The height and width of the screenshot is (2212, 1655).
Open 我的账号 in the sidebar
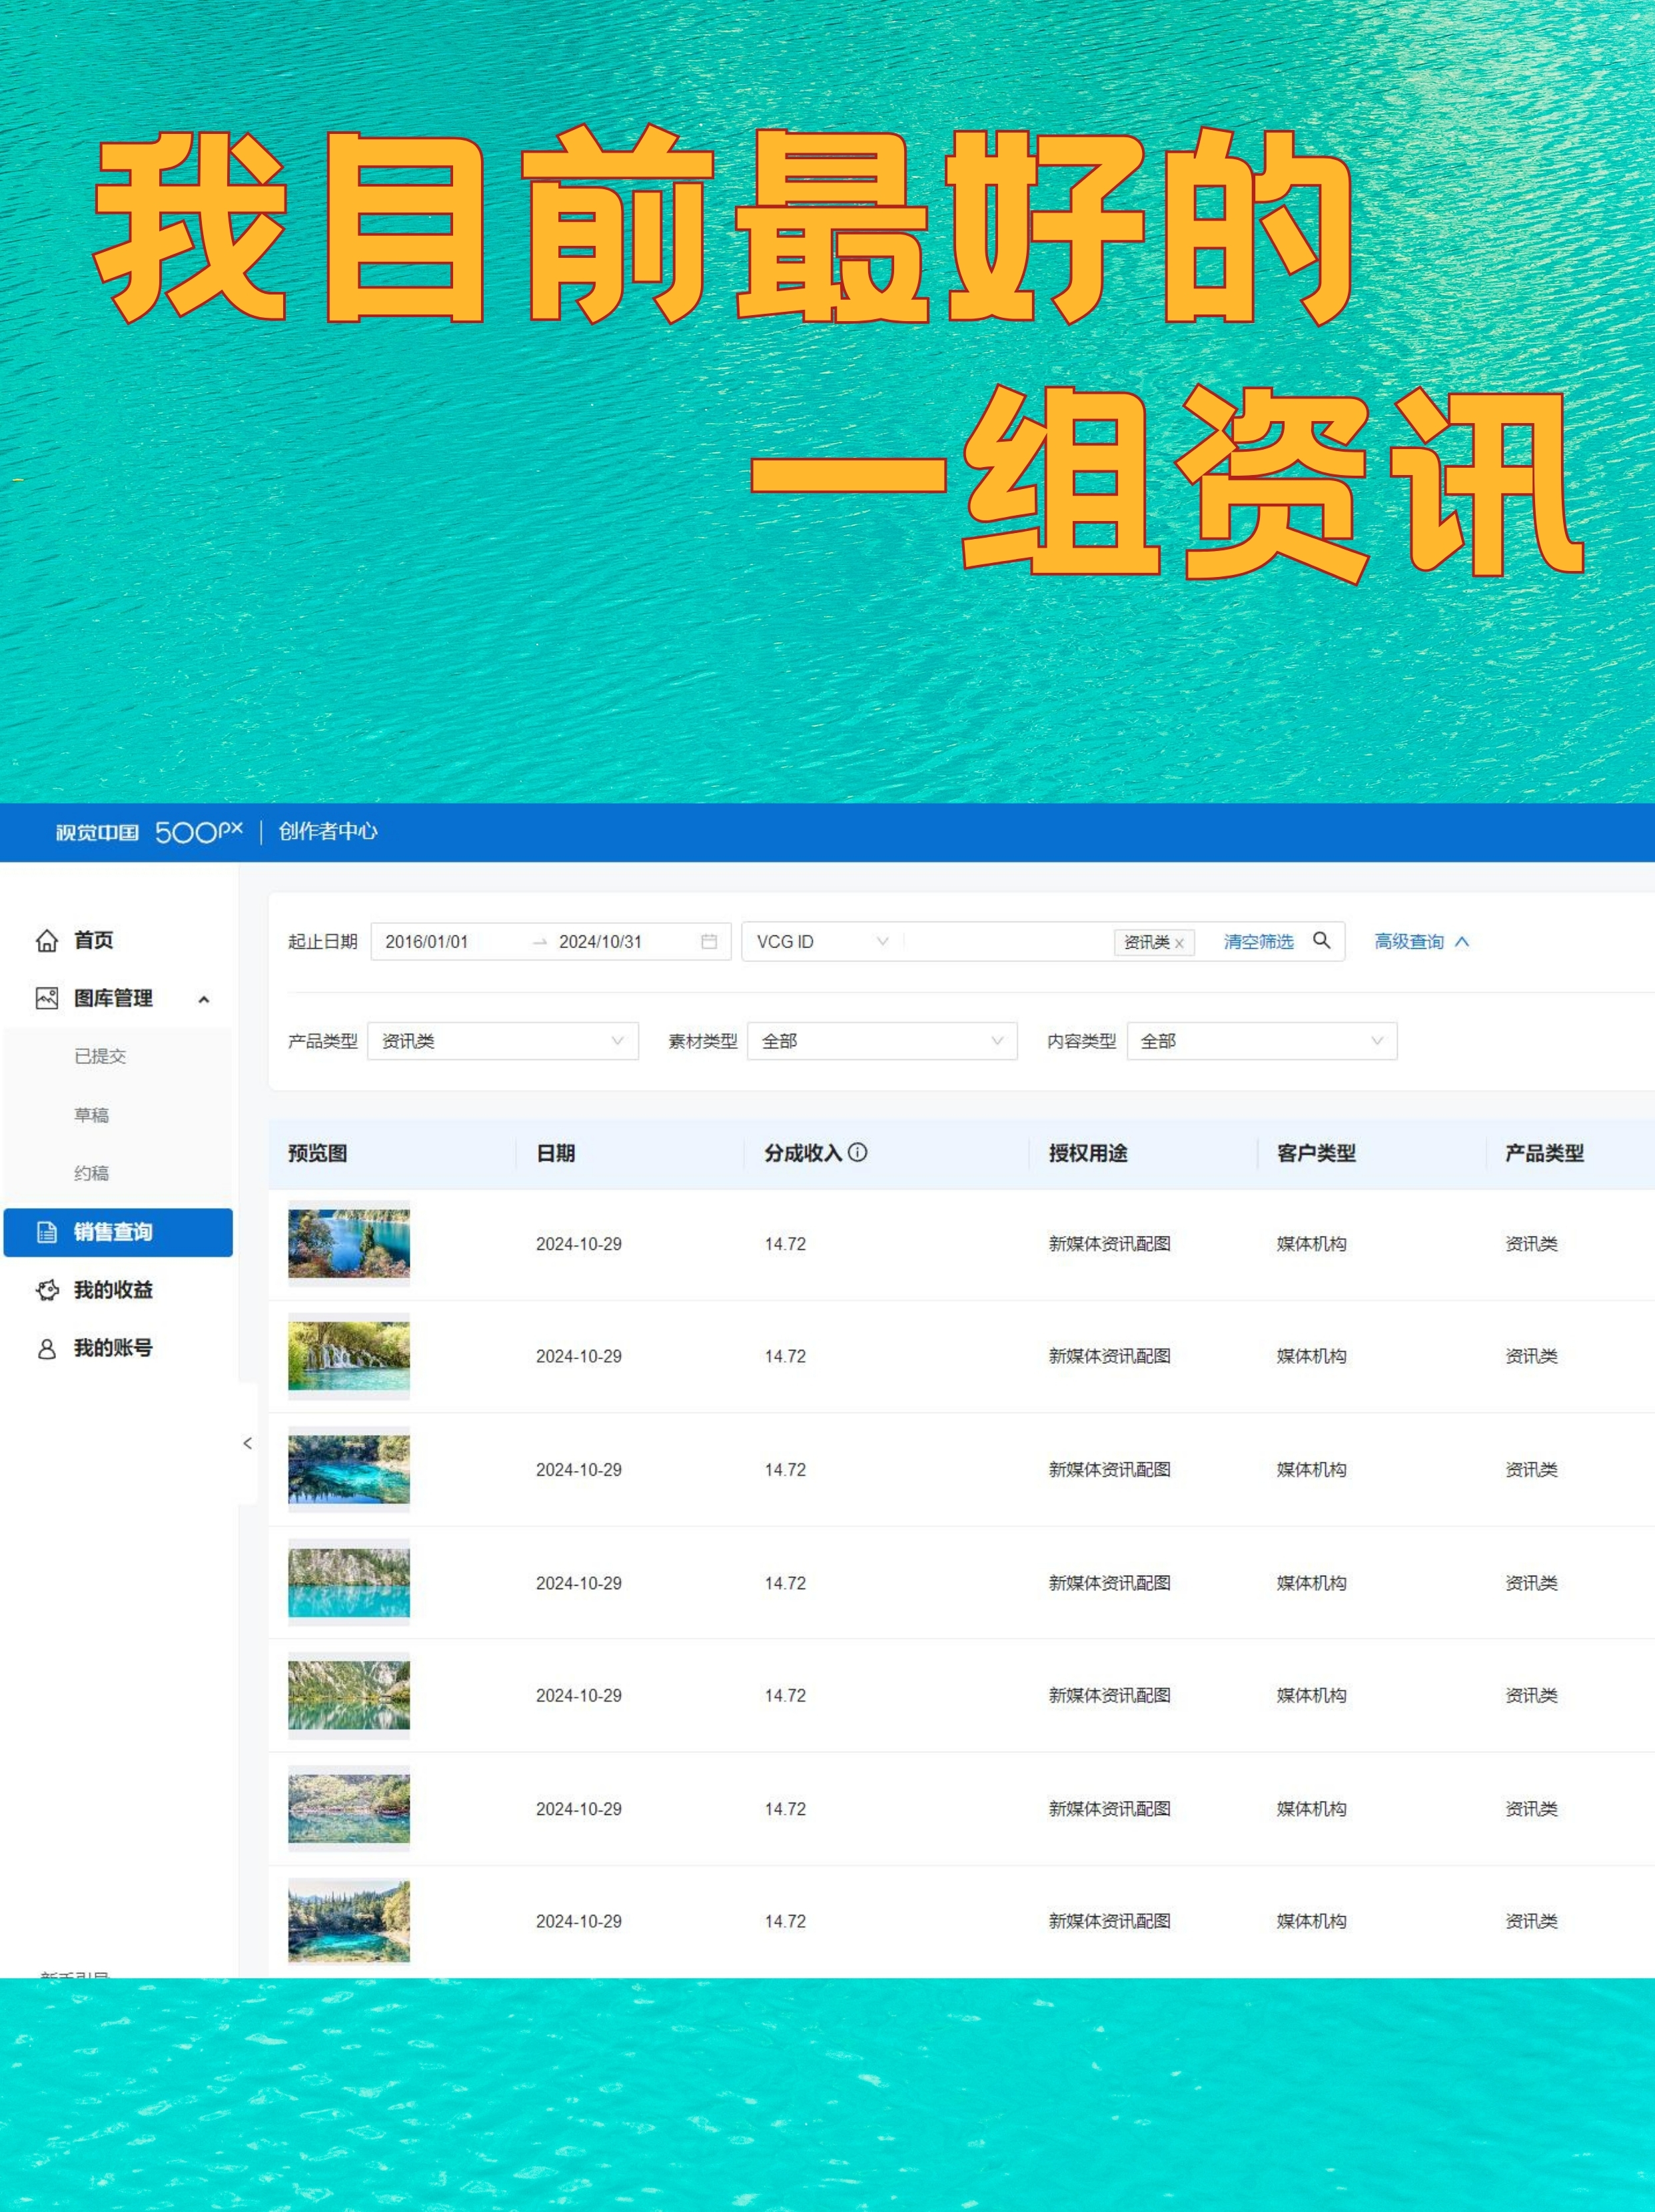pos(113,1348)
